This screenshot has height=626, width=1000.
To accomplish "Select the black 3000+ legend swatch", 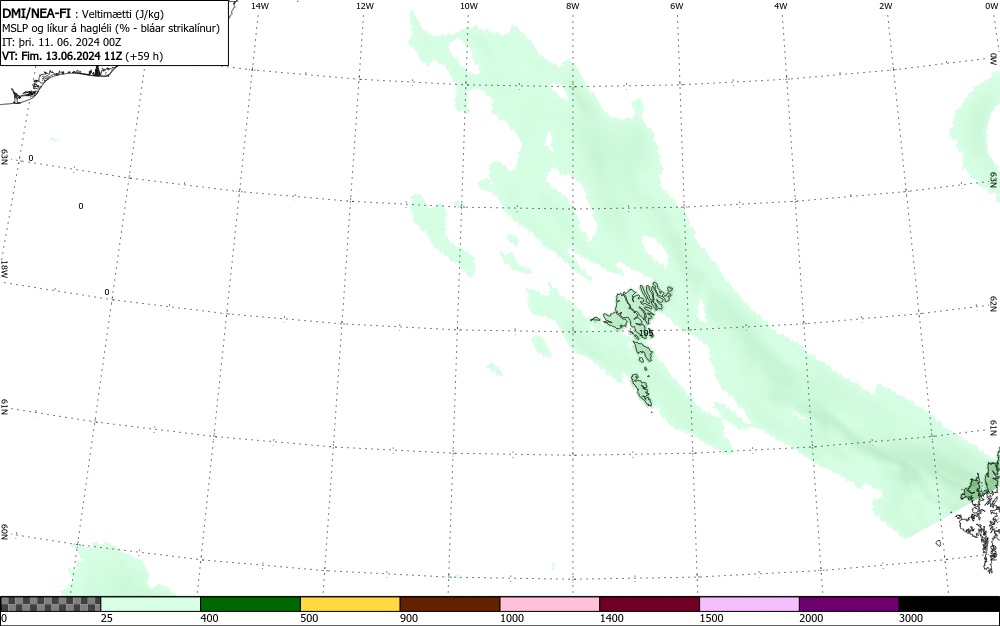I will (x=949, y=604).
